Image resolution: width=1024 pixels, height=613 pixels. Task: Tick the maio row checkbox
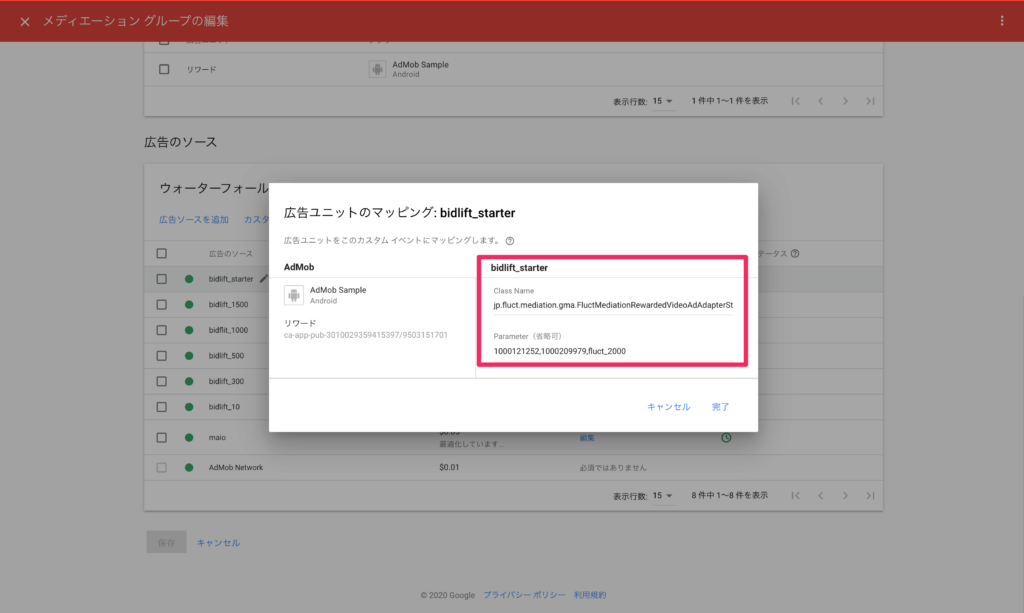161,437
